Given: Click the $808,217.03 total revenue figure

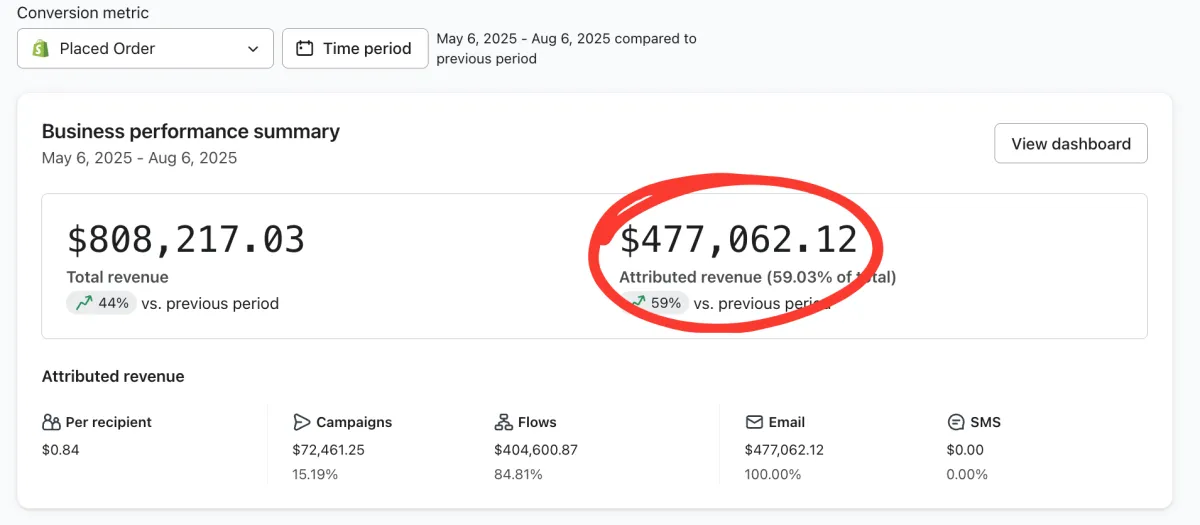Looking at the screenshot, I should [186, 240].
